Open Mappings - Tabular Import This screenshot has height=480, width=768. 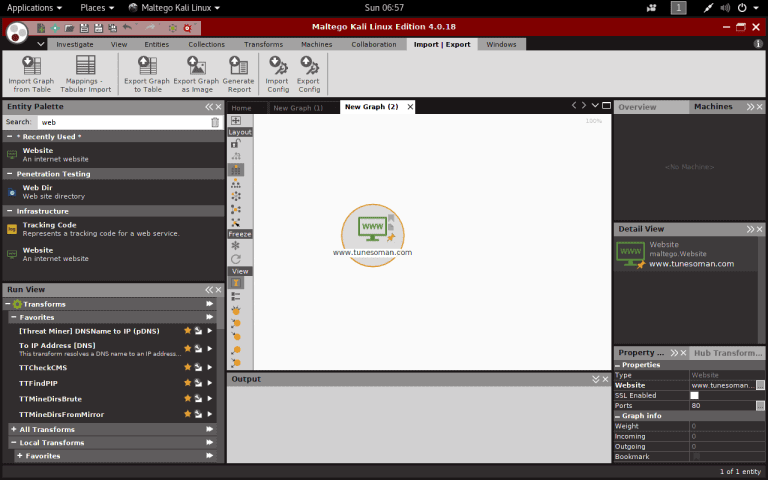(x=86, y=74)
